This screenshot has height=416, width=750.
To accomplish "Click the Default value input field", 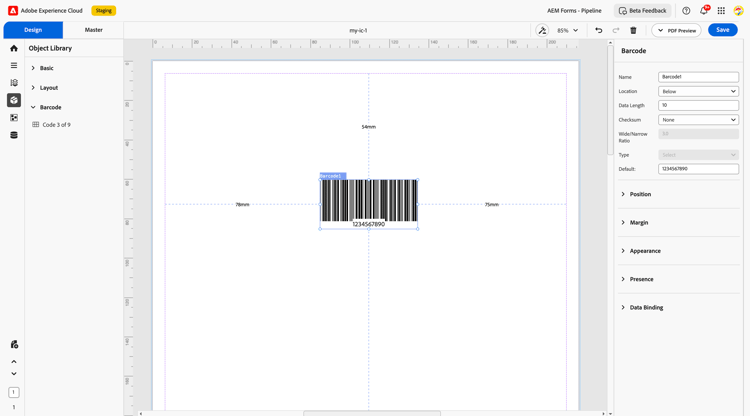I will point(698,169).
